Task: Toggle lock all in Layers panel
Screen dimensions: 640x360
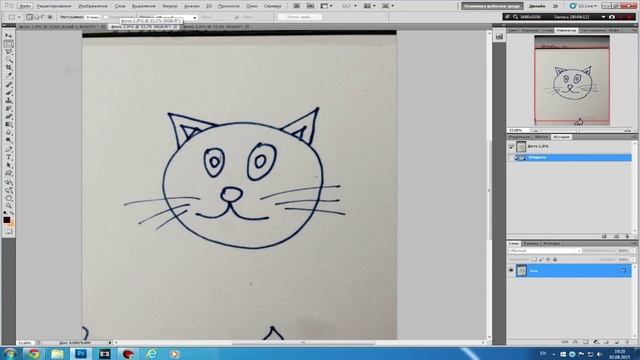Action: pos(555,260)
